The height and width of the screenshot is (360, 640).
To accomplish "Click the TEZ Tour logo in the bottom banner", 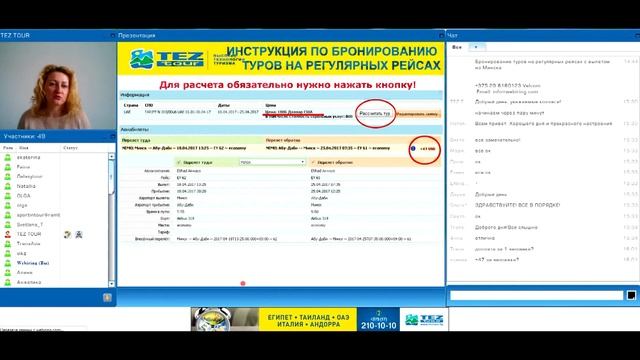I will (424, 320).
